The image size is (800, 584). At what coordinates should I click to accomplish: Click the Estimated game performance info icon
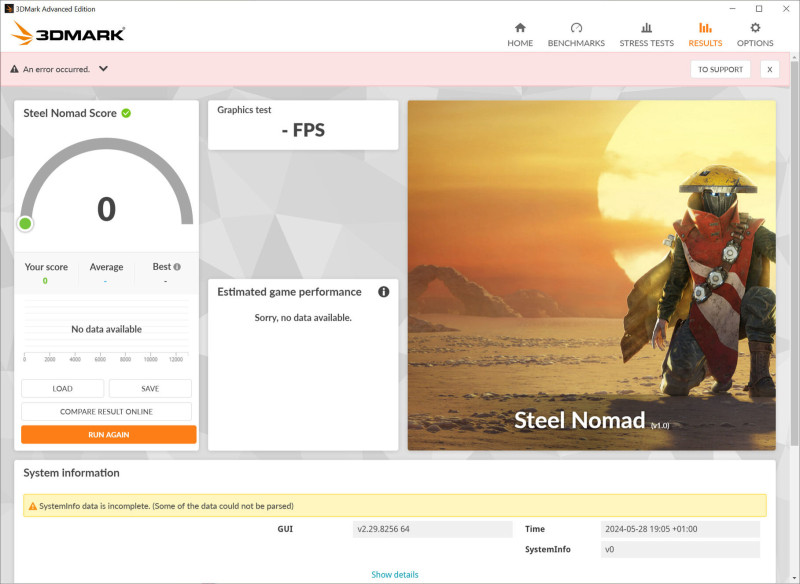[384, 292]
